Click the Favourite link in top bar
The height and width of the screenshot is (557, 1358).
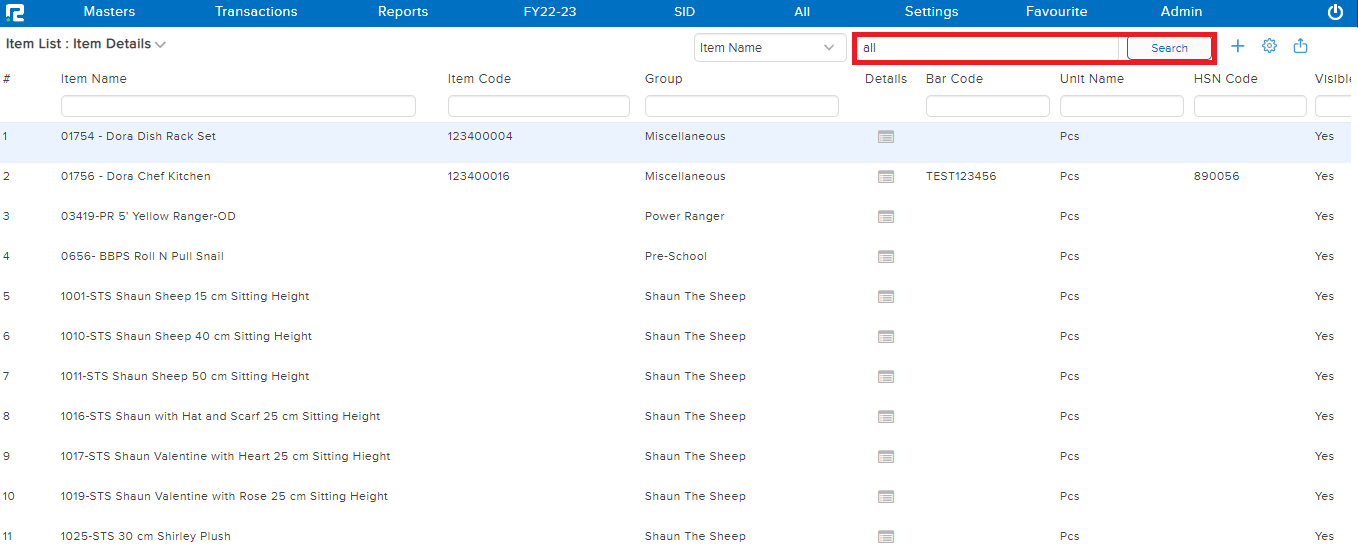1056,12
